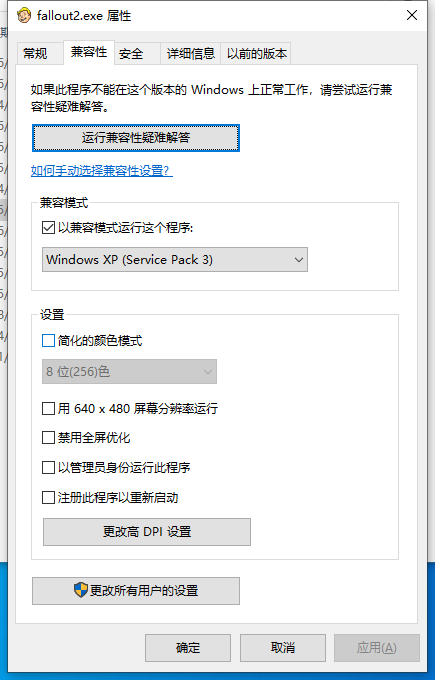The width and height of the screenshot is (435, 680).
Task: Enable 禁用全屏优化 option
Action: [x=48, y=438]
